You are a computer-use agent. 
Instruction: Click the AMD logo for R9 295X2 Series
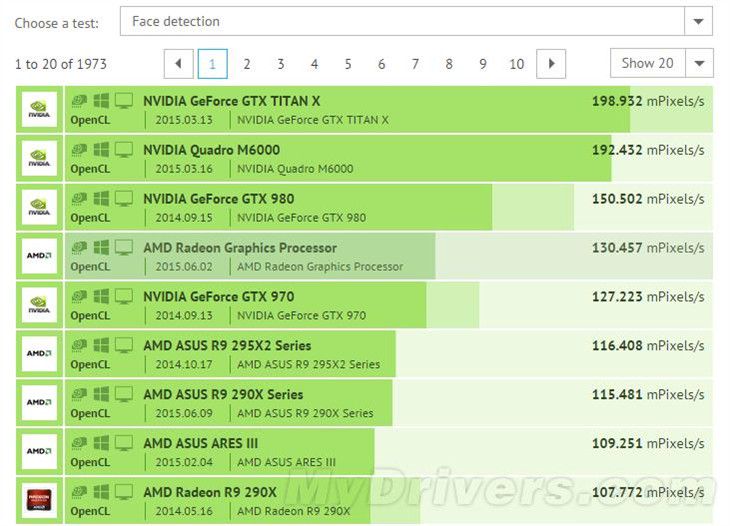point(40,353)
